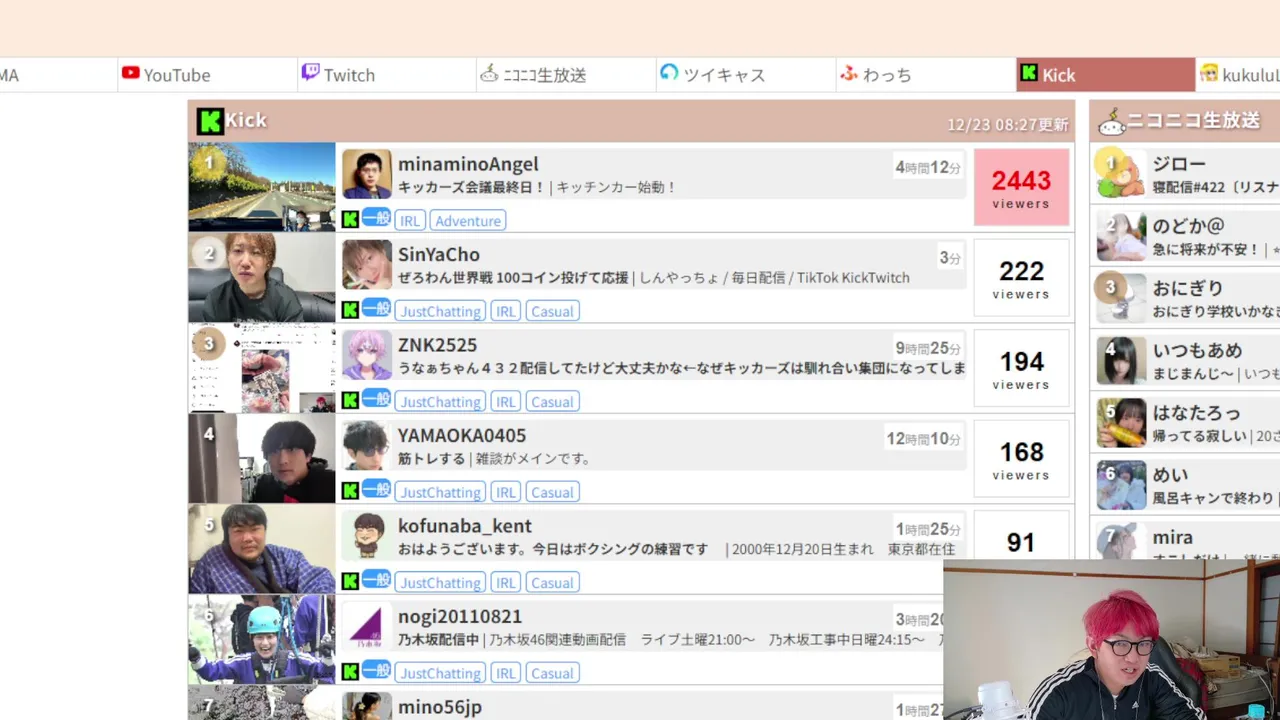The image size is (1280, 720).
Task: Open the のどか@ stream name
Action: 1188,226
